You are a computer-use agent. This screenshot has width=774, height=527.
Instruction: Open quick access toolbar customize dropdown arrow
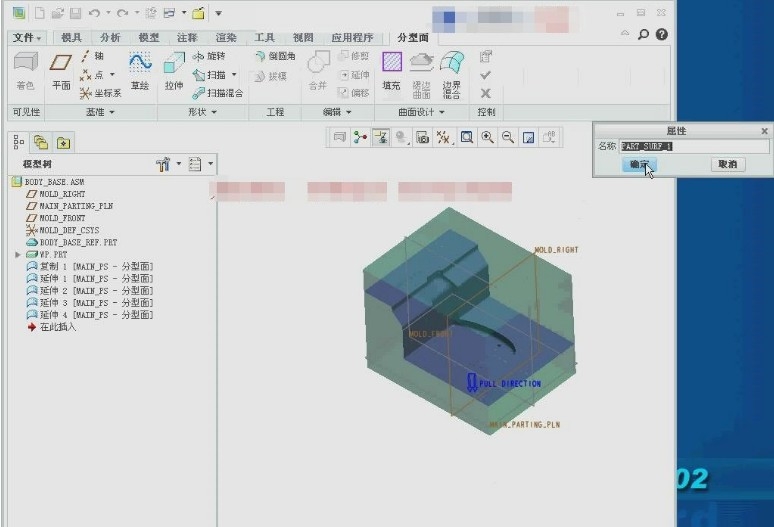click(219, 13)
